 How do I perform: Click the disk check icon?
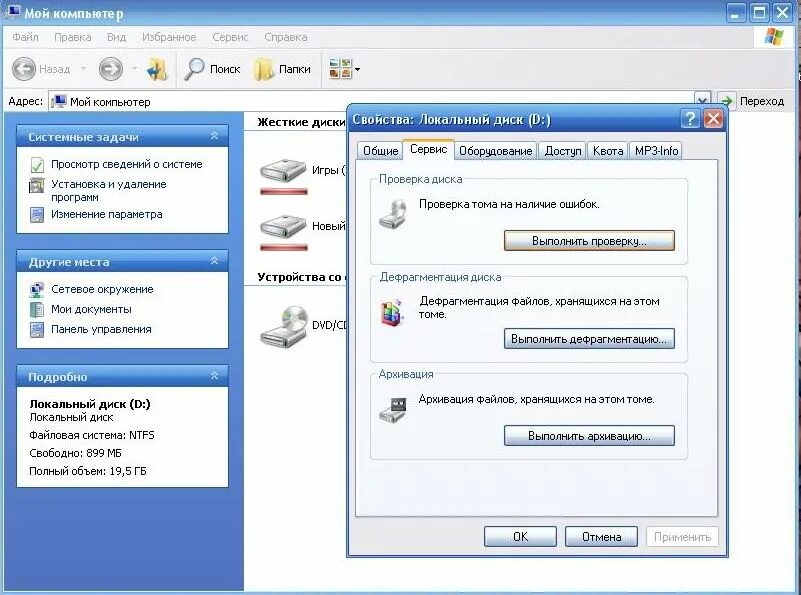393,213
